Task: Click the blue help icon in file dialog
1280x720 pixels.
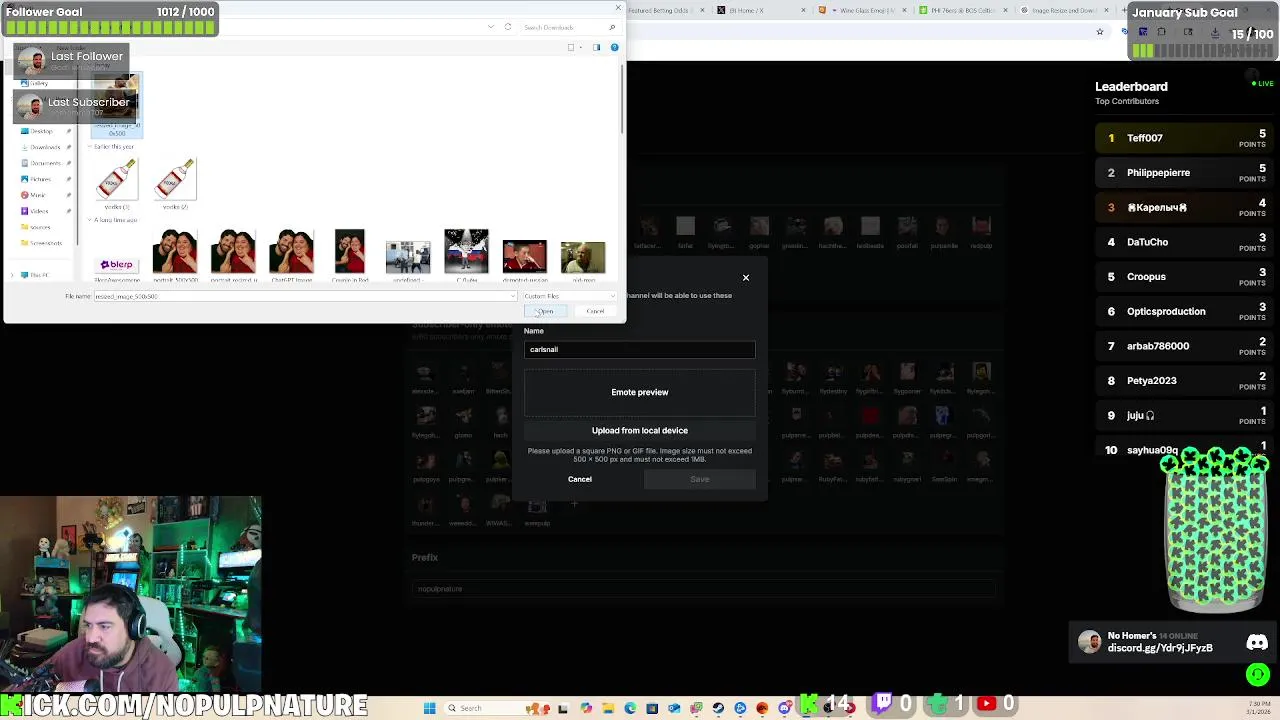Action: tap(614, 47)
